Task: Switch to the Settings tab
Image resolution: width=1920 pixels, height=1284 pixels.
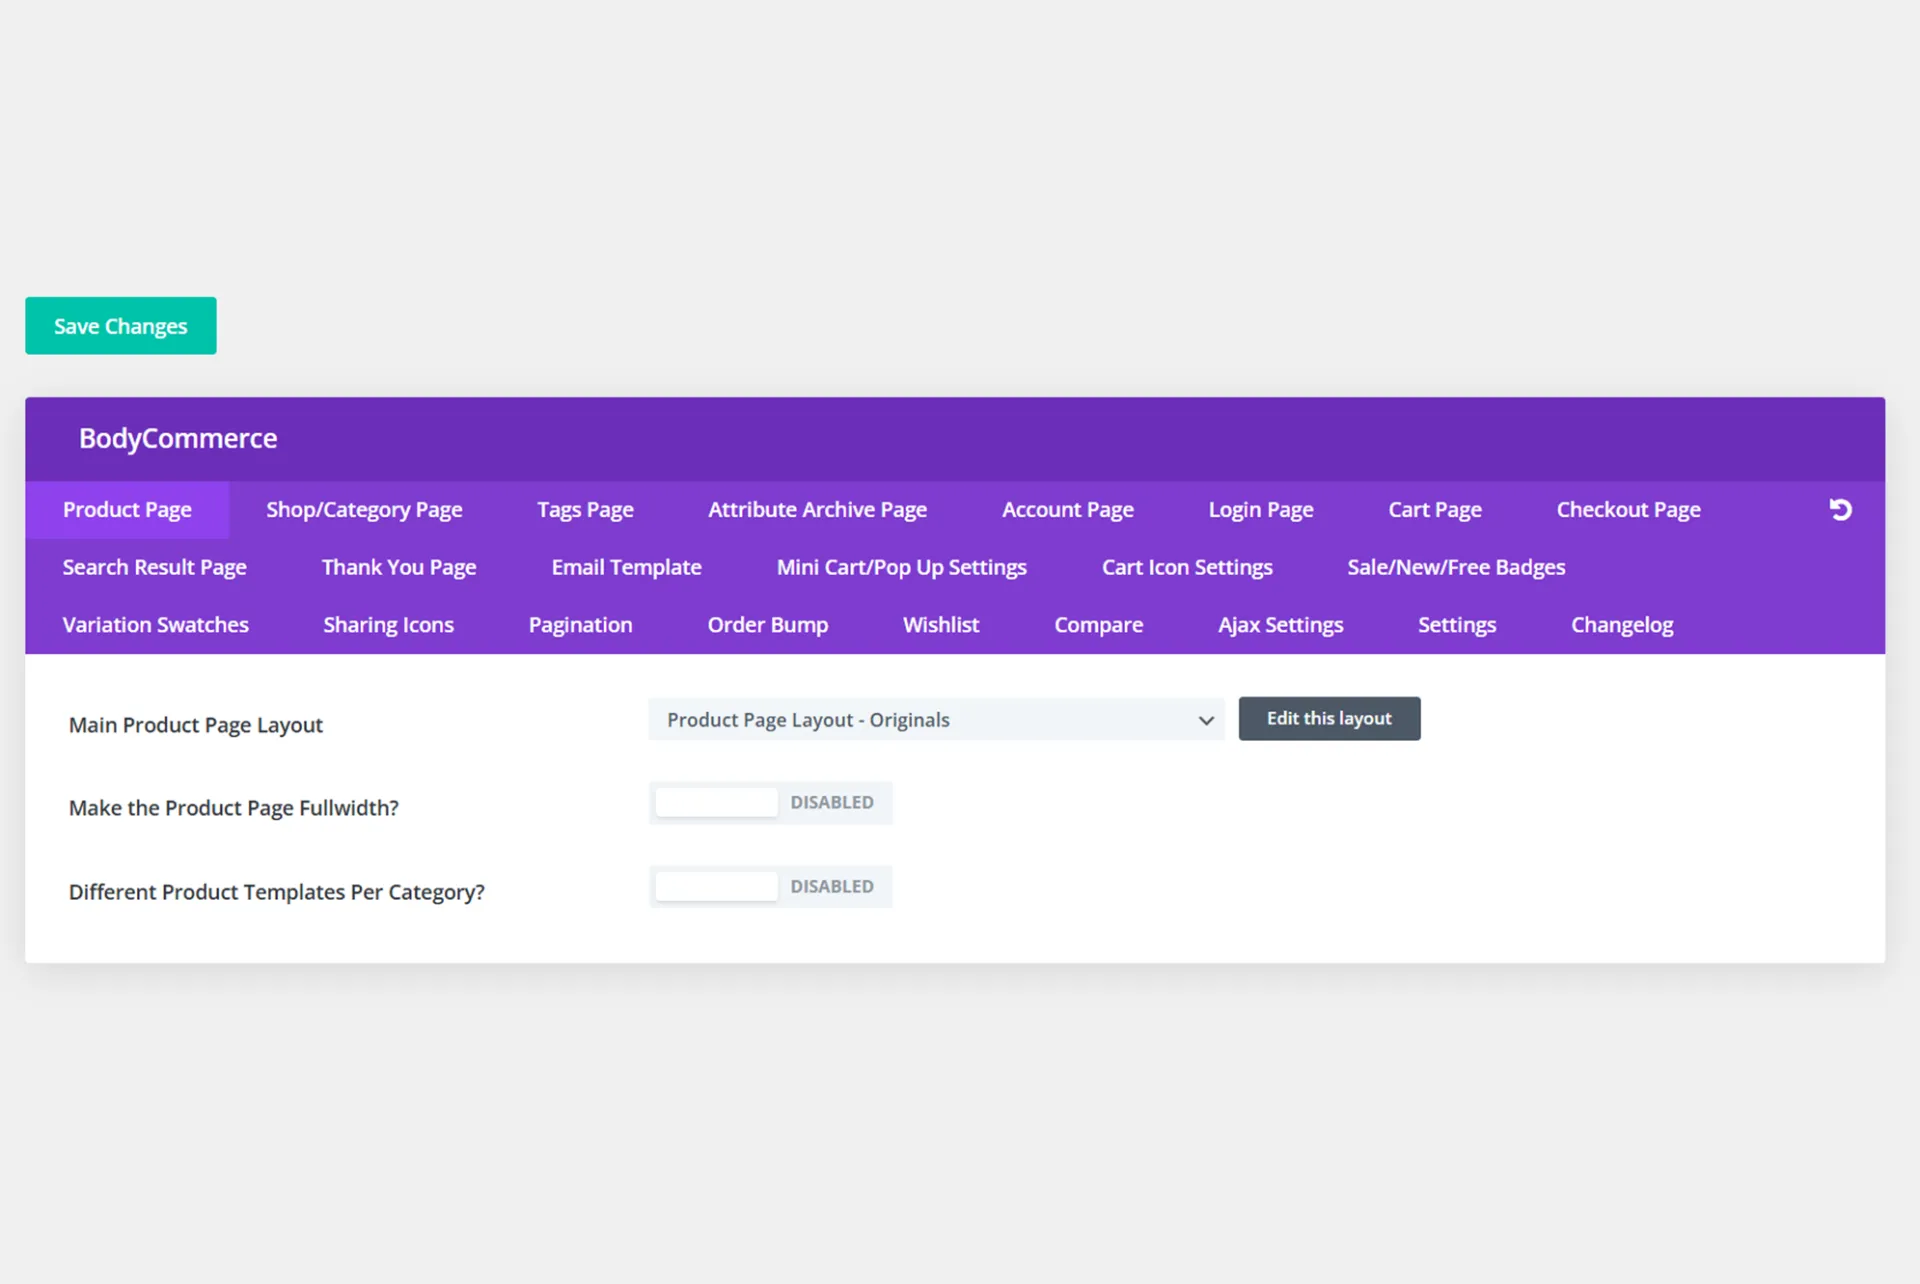Action: coord(1457,625)
